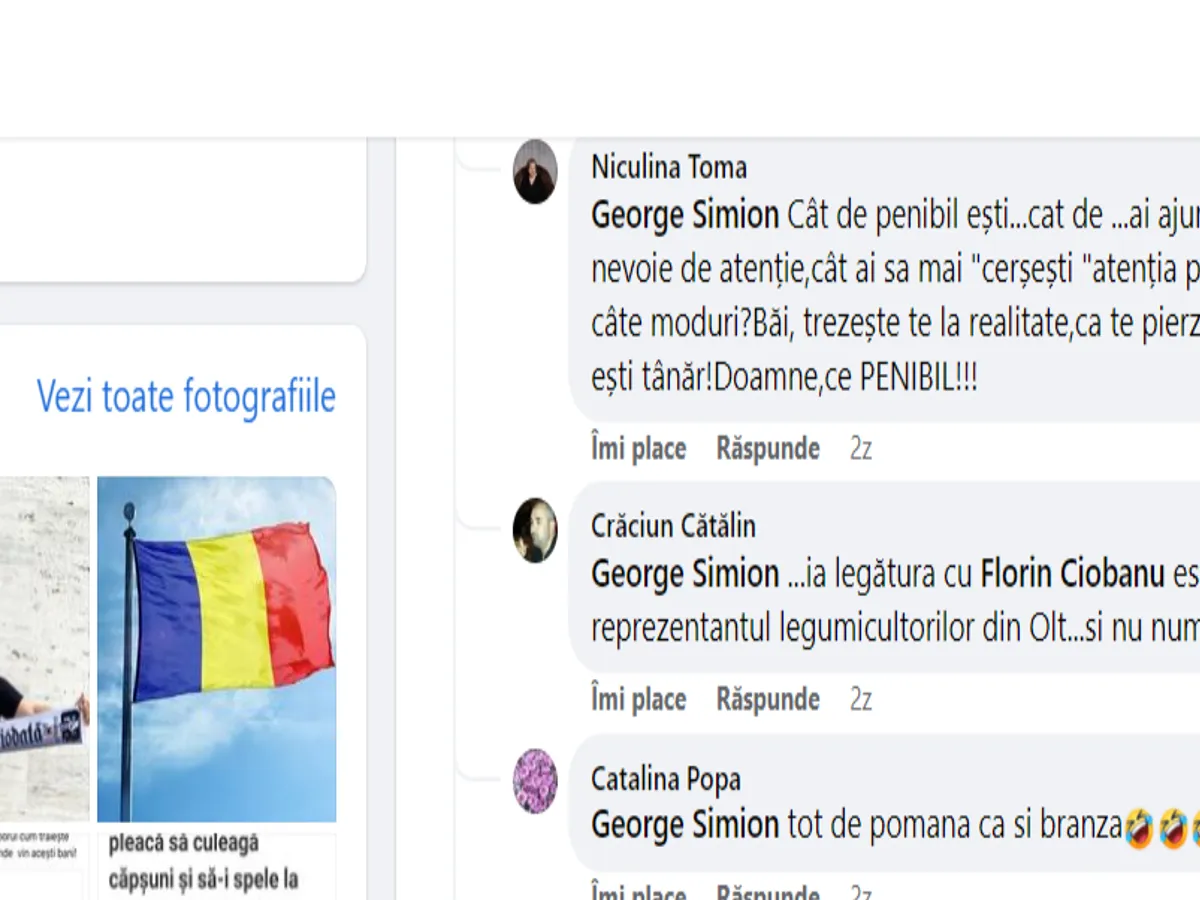Reply to Niculina Toma's comment via Răspunde
This screenshot has height=900, width=1200.
(768, 449)
